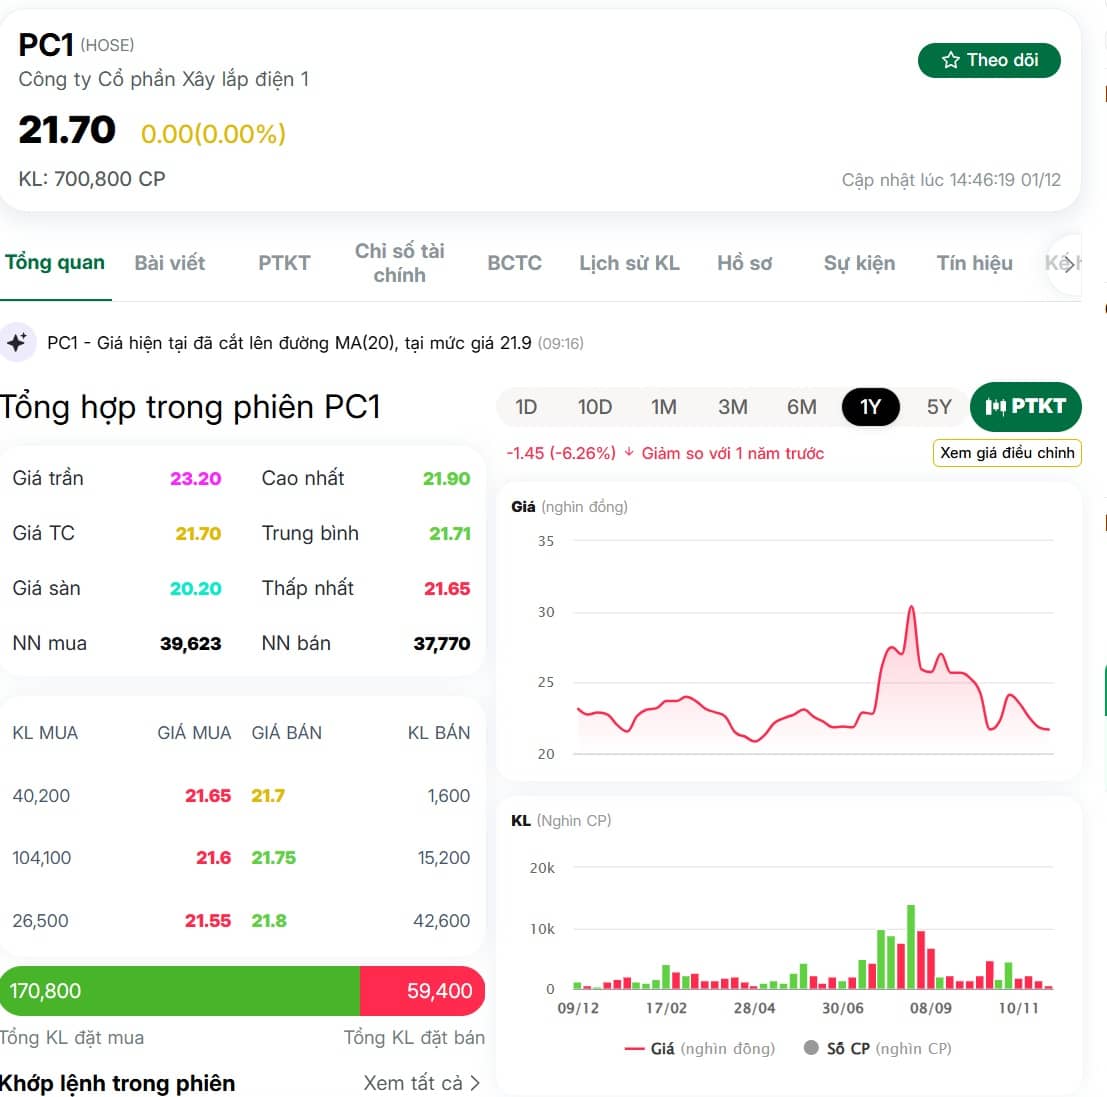
Task: Switch to the Bài viết tab
Action: (169, 263)
